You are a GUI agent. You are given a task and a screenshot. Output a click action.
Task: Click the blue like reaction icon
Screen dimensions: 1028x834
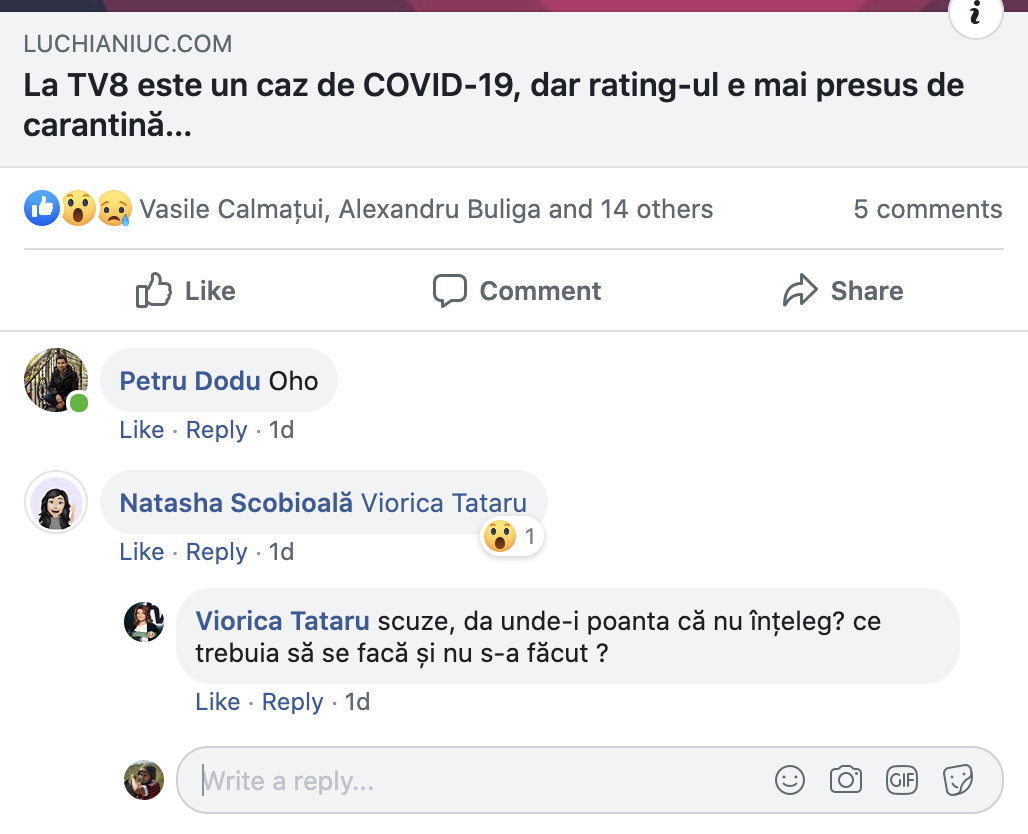(x=42, y=209)
